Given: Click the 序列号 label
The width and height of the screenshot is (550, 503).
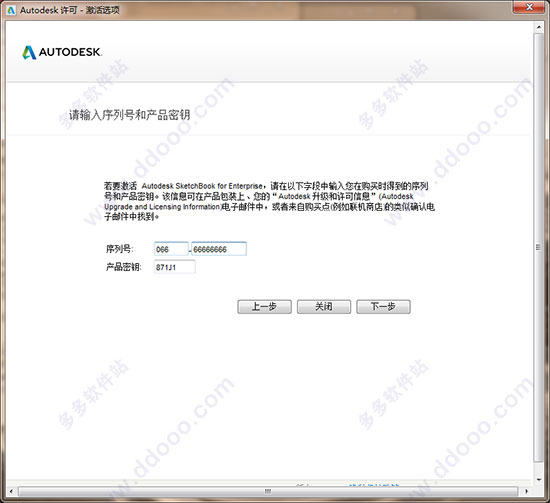Looking at the screenshot, I should 119,249.
